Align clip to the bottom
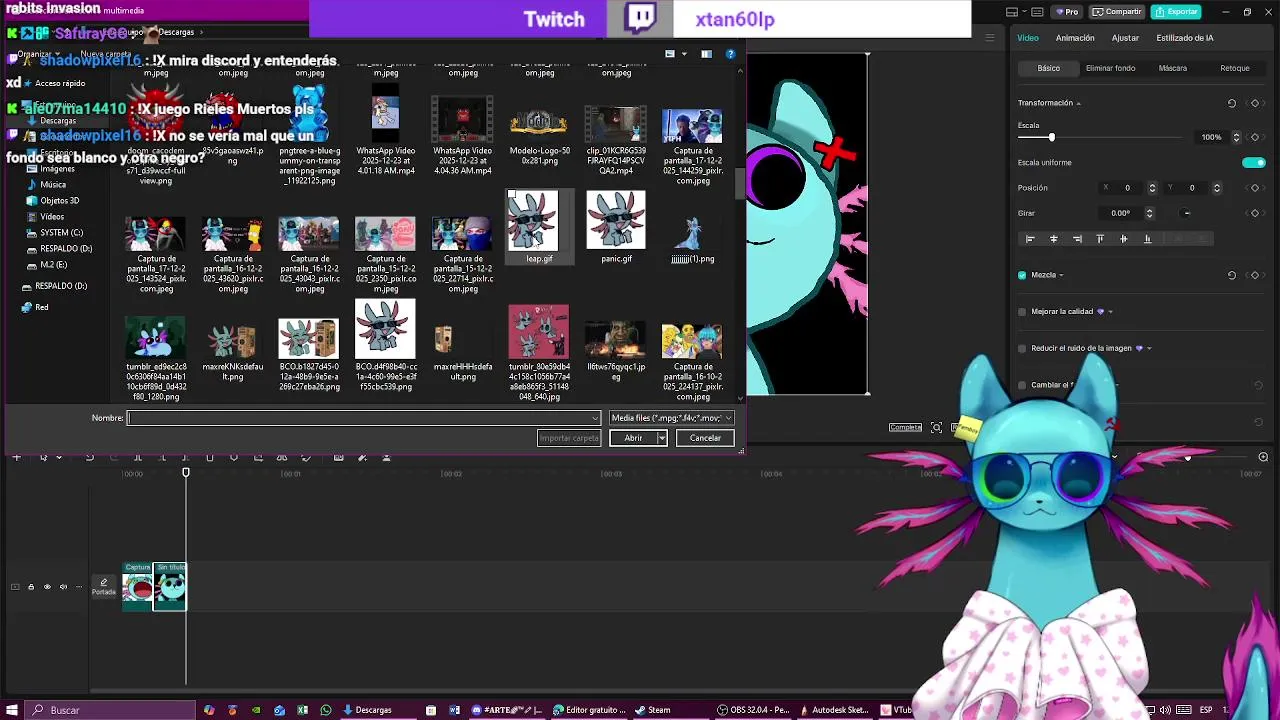This screenshot has height=720, width=1280. (x=1147, y=239)
